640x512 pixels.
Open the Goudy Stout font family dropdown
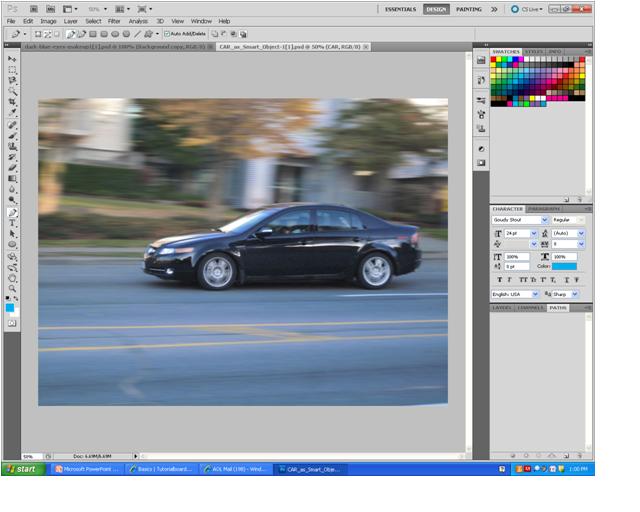(544, 220)
